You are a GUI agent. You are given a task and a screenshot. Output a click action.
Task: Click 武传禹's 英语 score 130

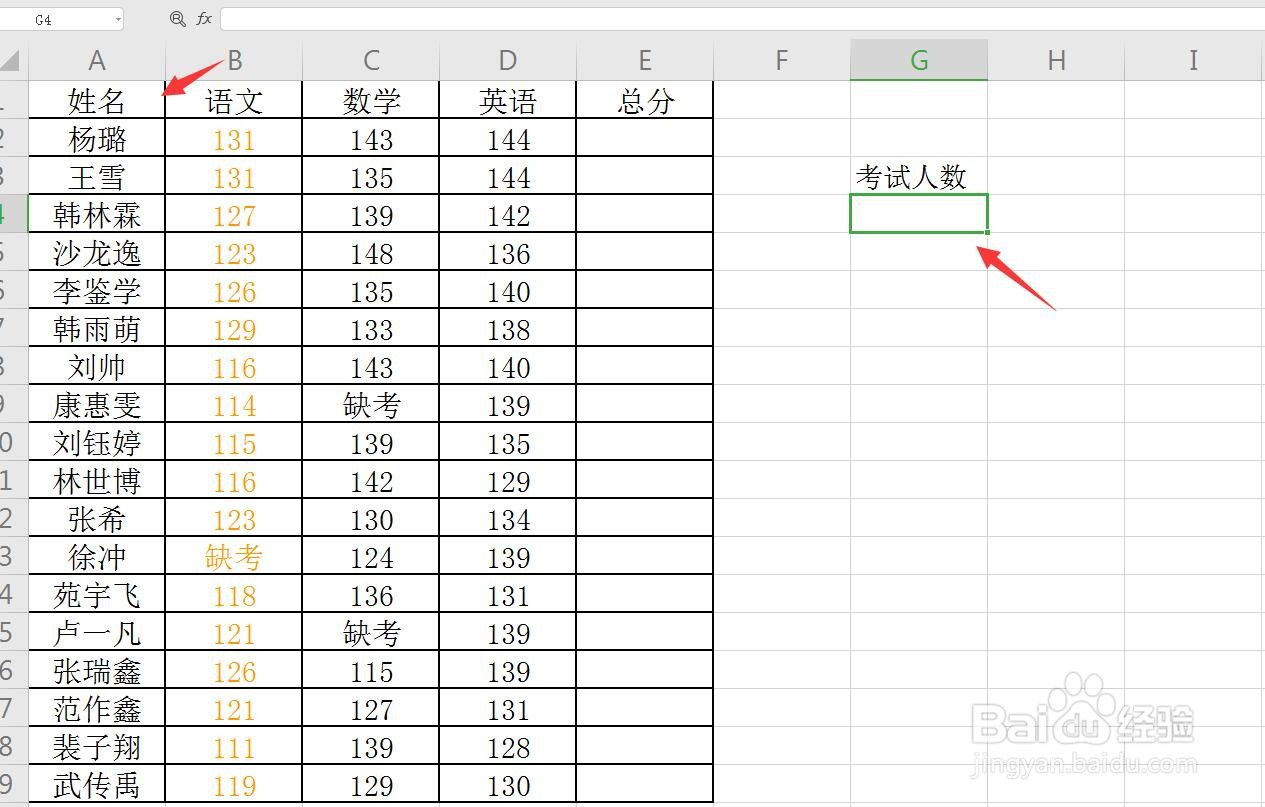pos(508,784)
